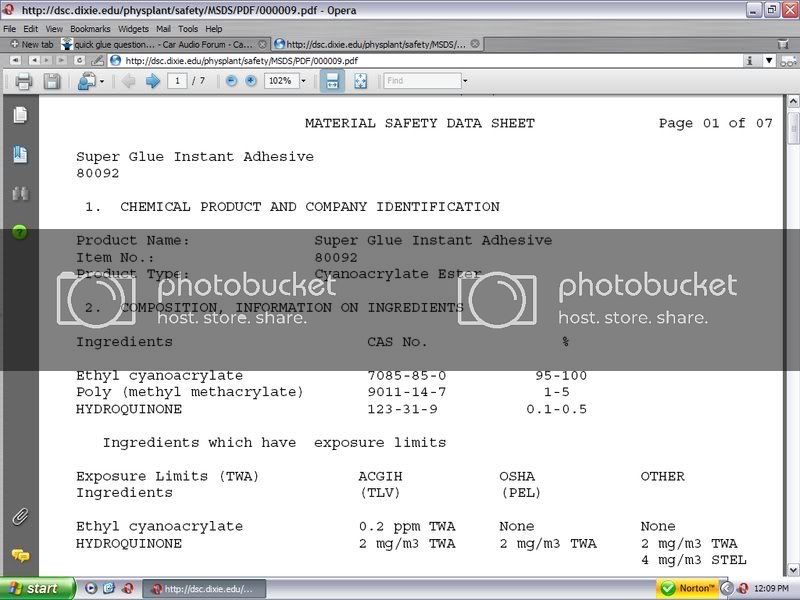The height and width of the screenshot is (600, 800).
Task: Open the collaborate/share icon in PDF toolbar
Action: [x=87, y=81]
